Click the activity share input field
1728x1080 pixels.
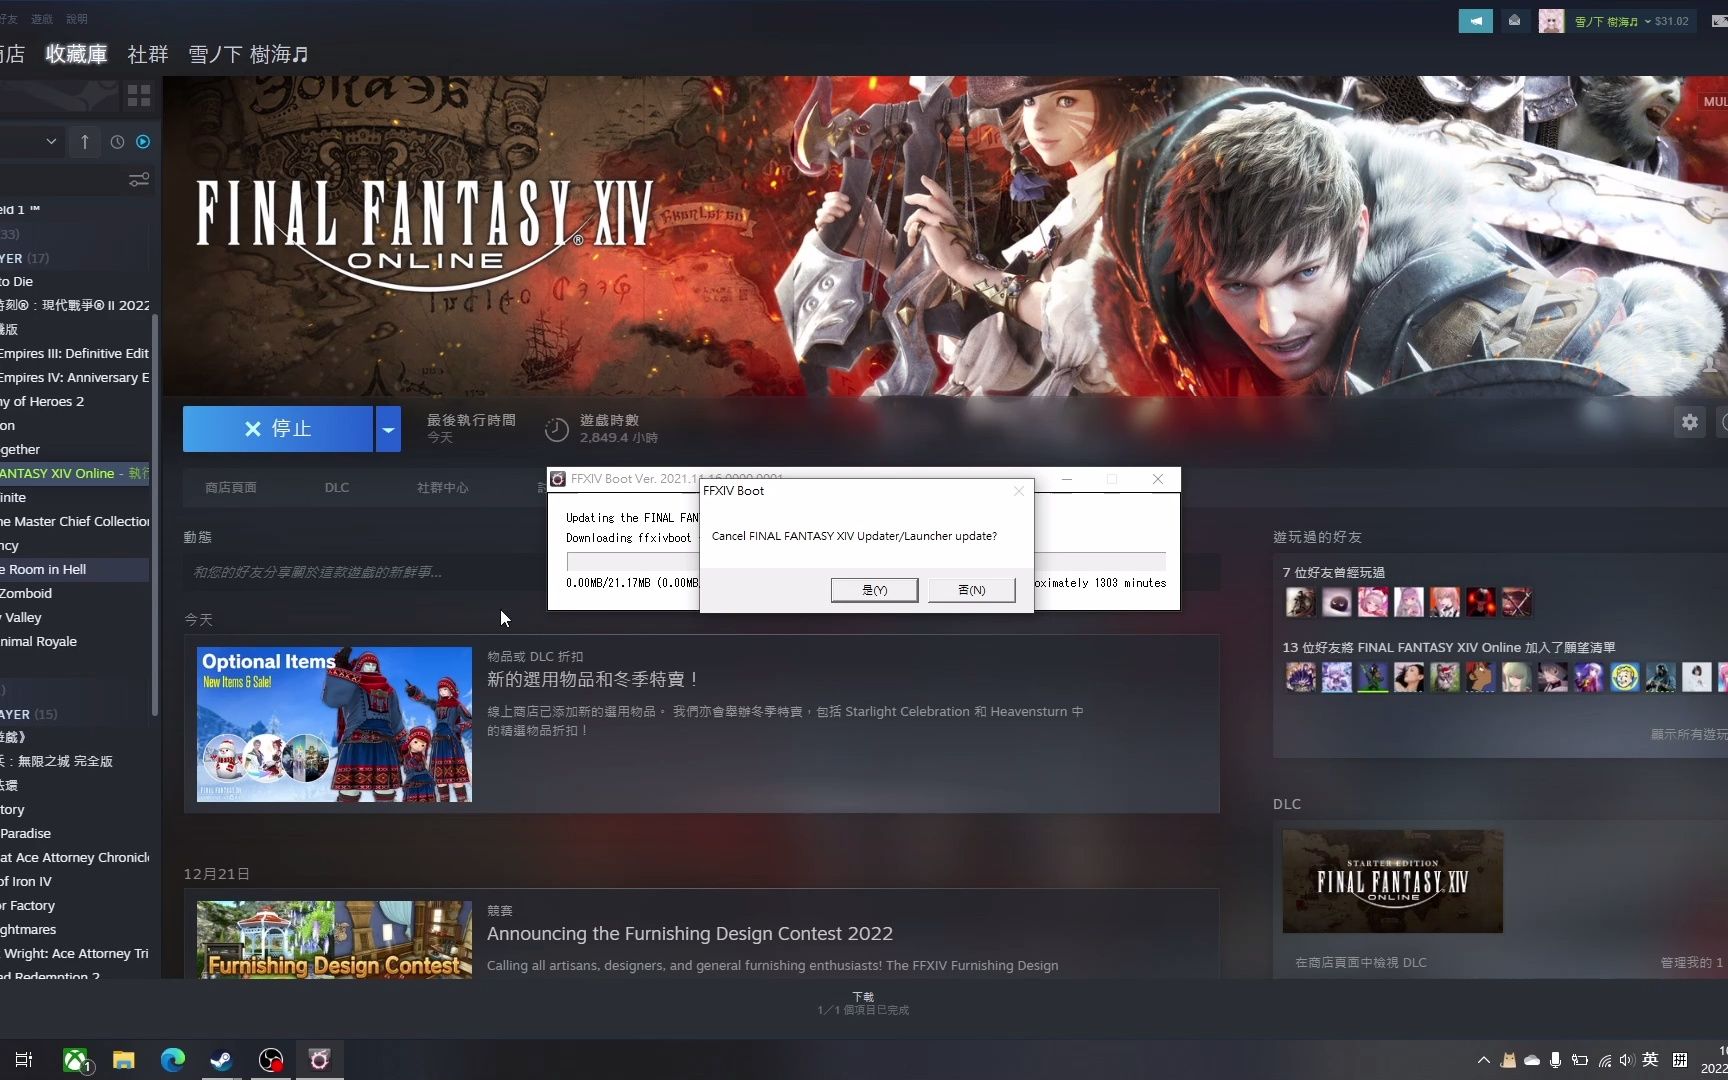701,572
